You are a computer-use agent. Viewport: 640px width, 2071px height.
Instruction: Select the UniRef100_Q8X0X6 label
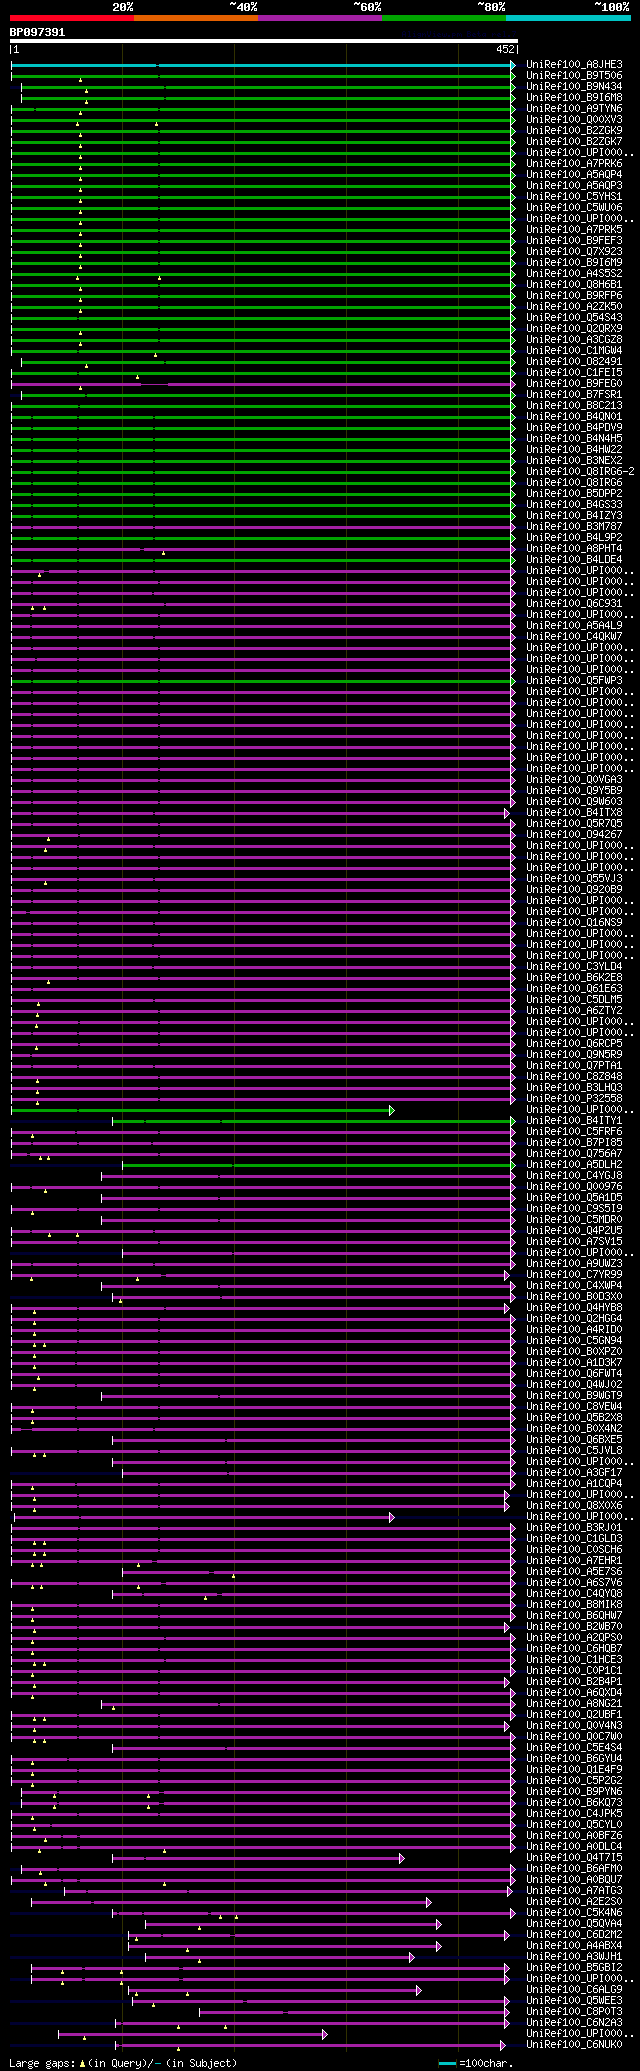coord(574,1506)
